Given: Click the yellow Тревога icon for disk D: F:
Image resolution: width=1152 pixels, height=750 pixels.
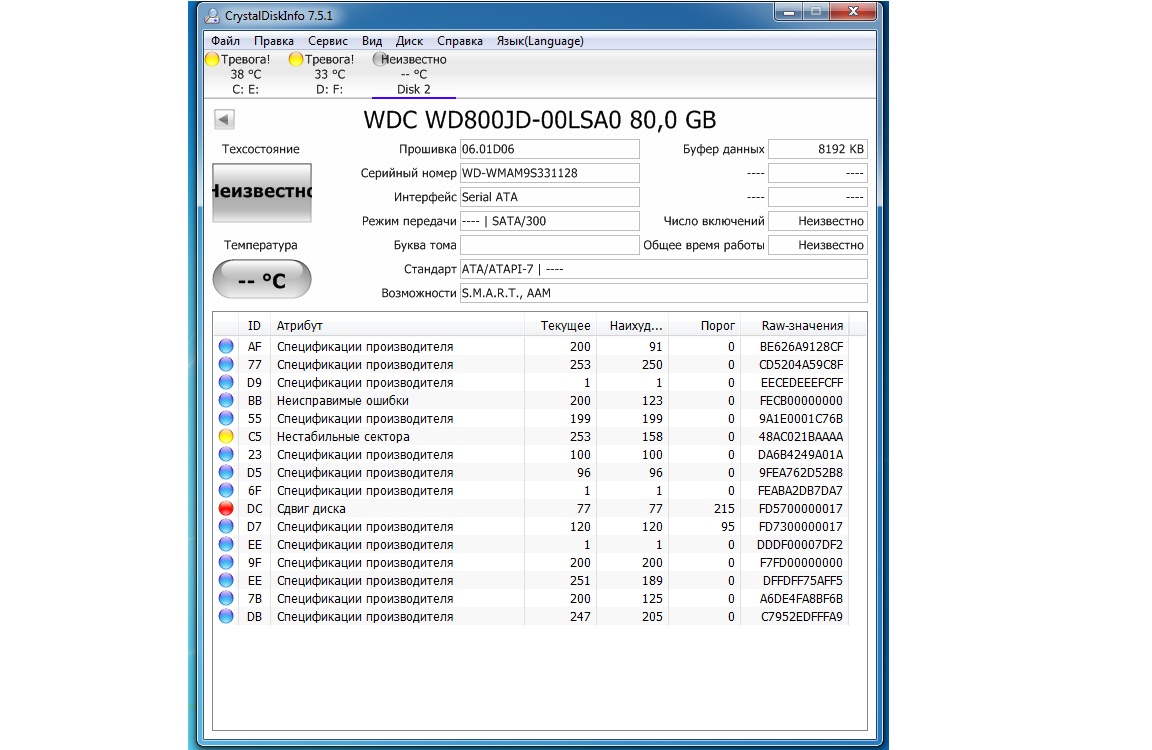Looking at the screenshot, I should (x=296, y=60).
